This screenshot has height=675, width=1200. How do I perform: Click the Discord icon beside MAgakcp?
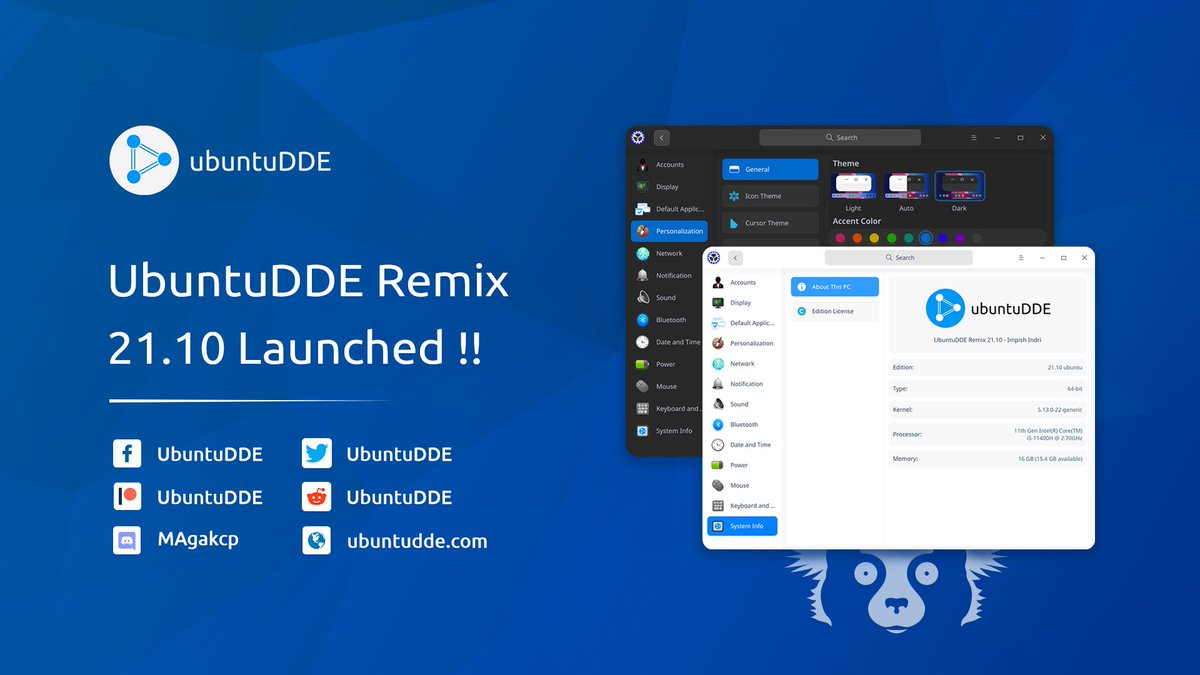[127, 540]
